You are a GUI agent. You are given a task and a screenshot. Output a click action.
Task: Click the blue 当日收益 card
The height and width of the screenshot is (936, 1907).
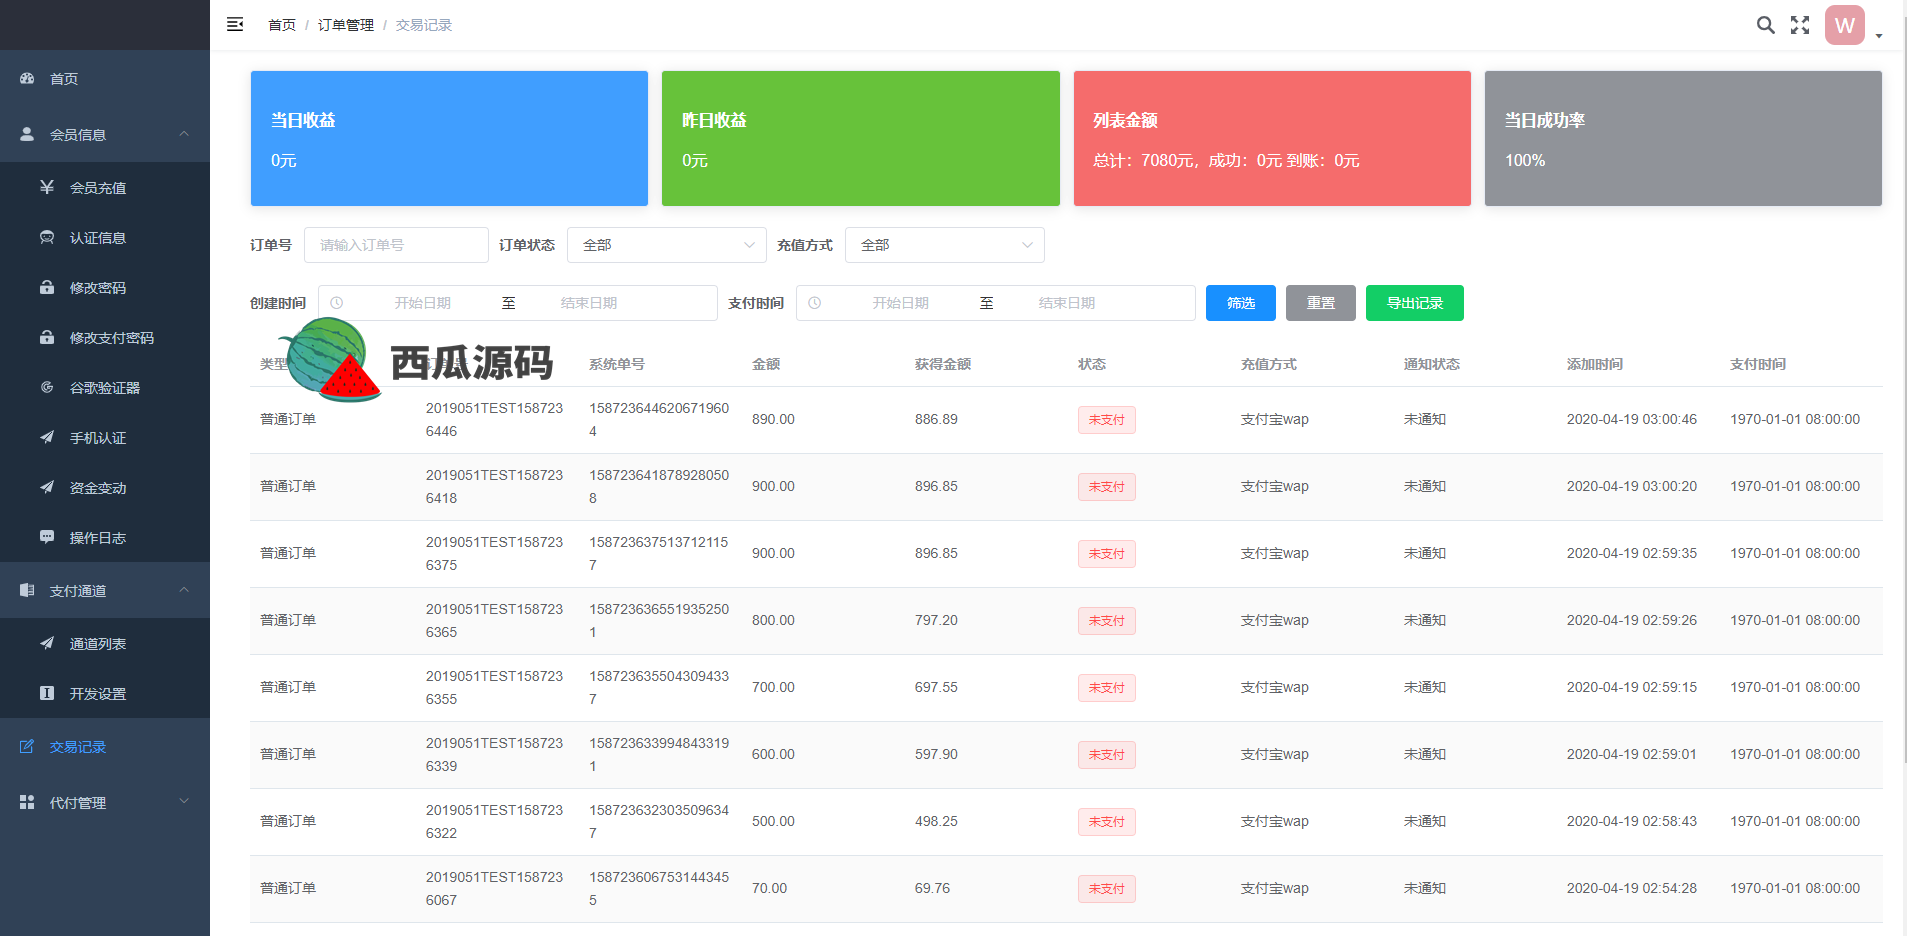(x=449, y=138)
